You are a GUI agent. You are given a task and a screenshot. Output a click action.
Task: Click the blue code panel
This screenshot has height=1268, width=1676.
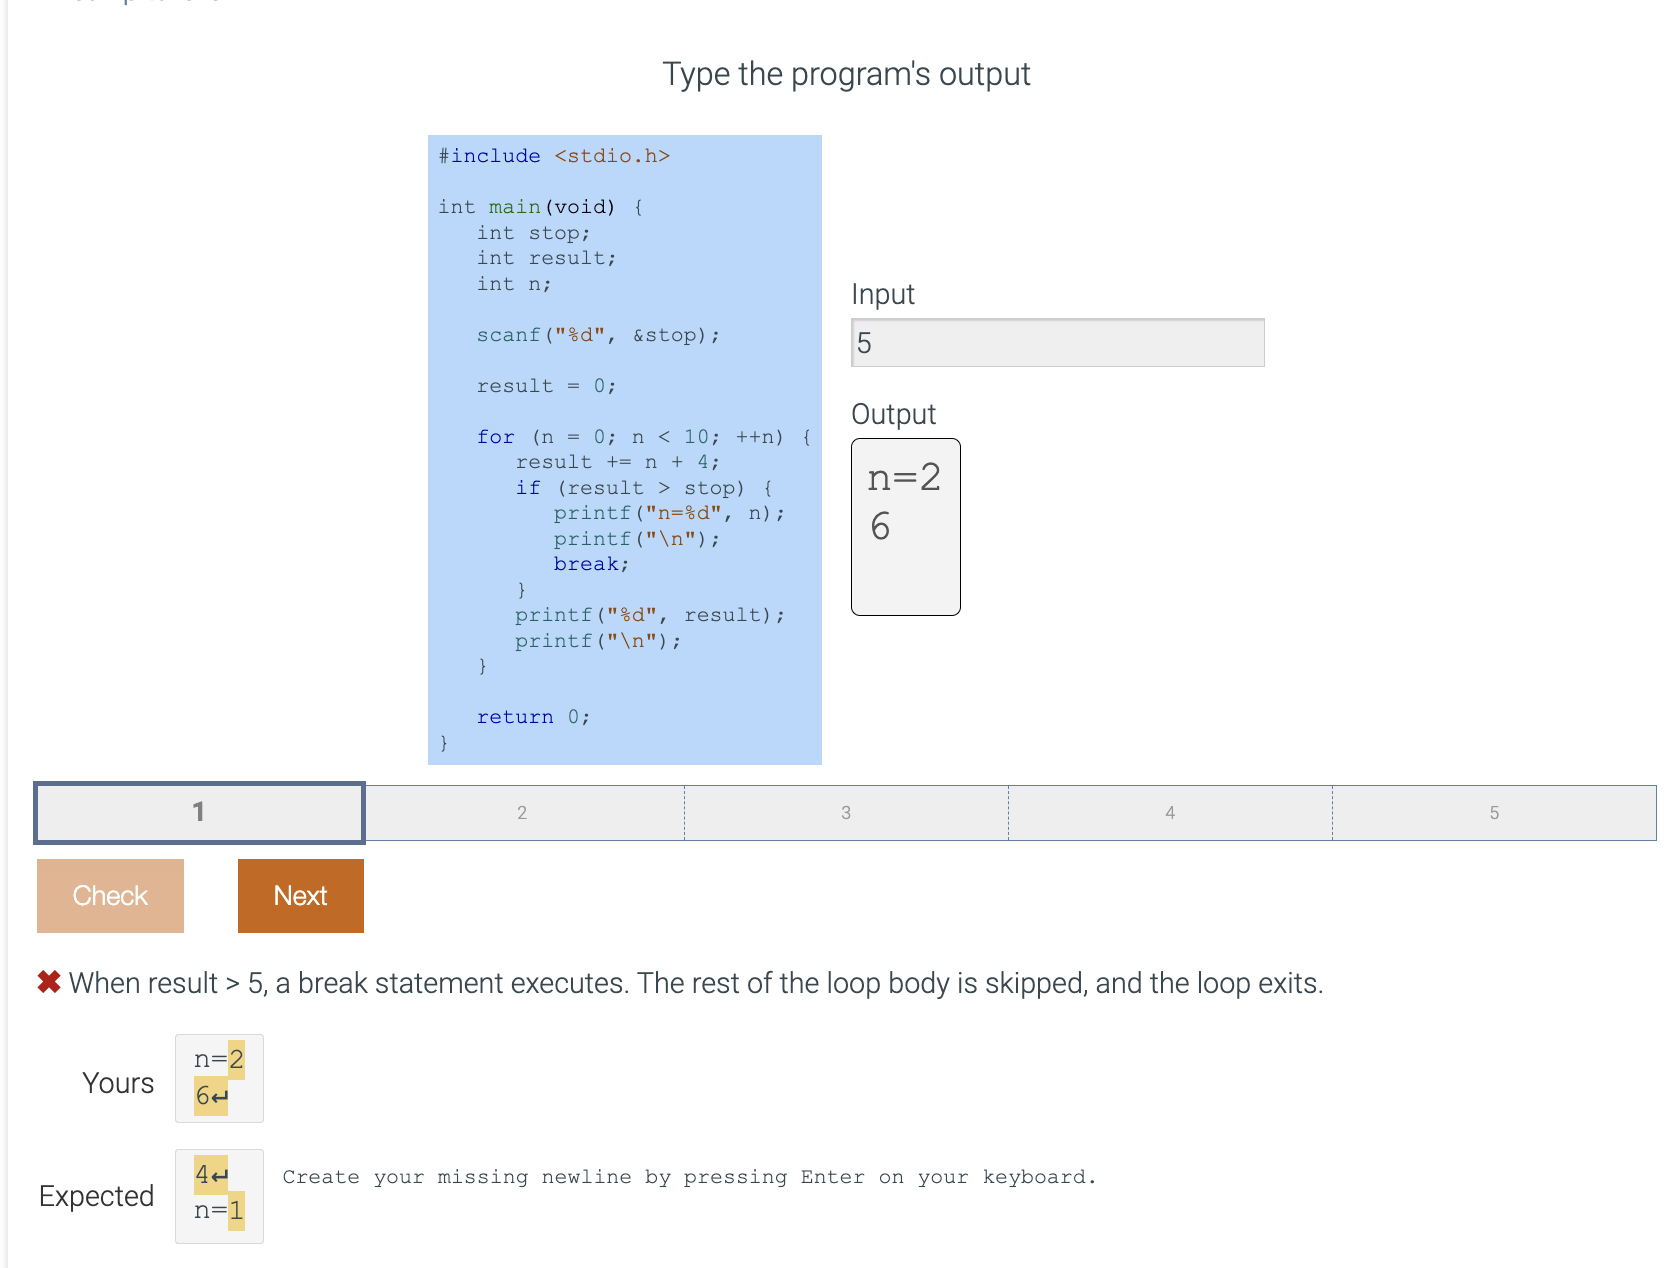[623, 450]
